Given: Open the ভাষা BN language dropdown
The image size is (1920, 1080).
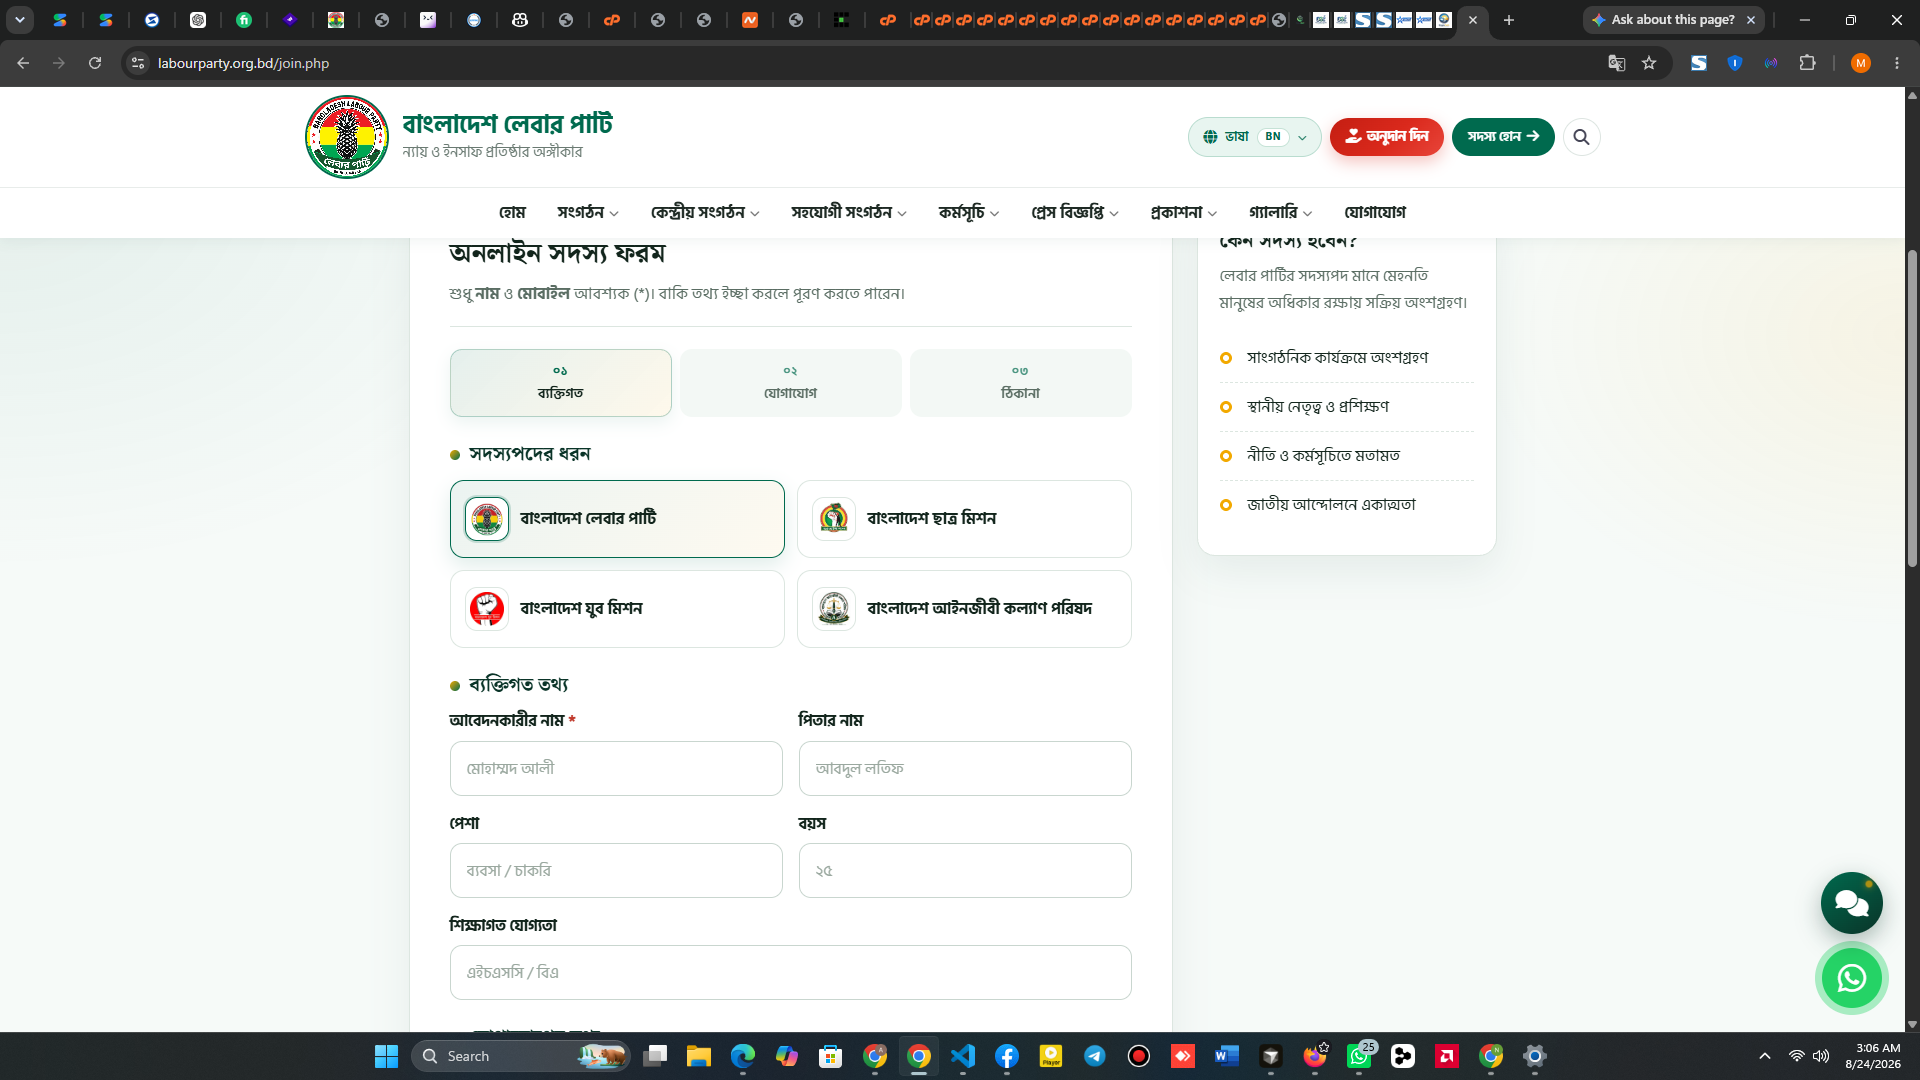Looking at the screenshot, I should point(1254,137).
